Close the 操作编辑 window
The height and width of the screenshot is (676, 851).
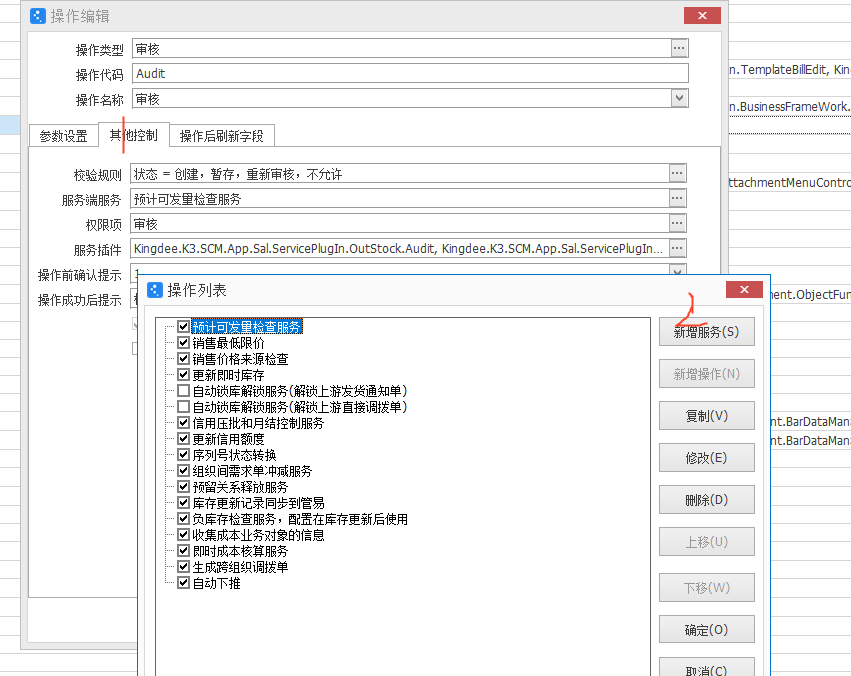coord(702,16)
